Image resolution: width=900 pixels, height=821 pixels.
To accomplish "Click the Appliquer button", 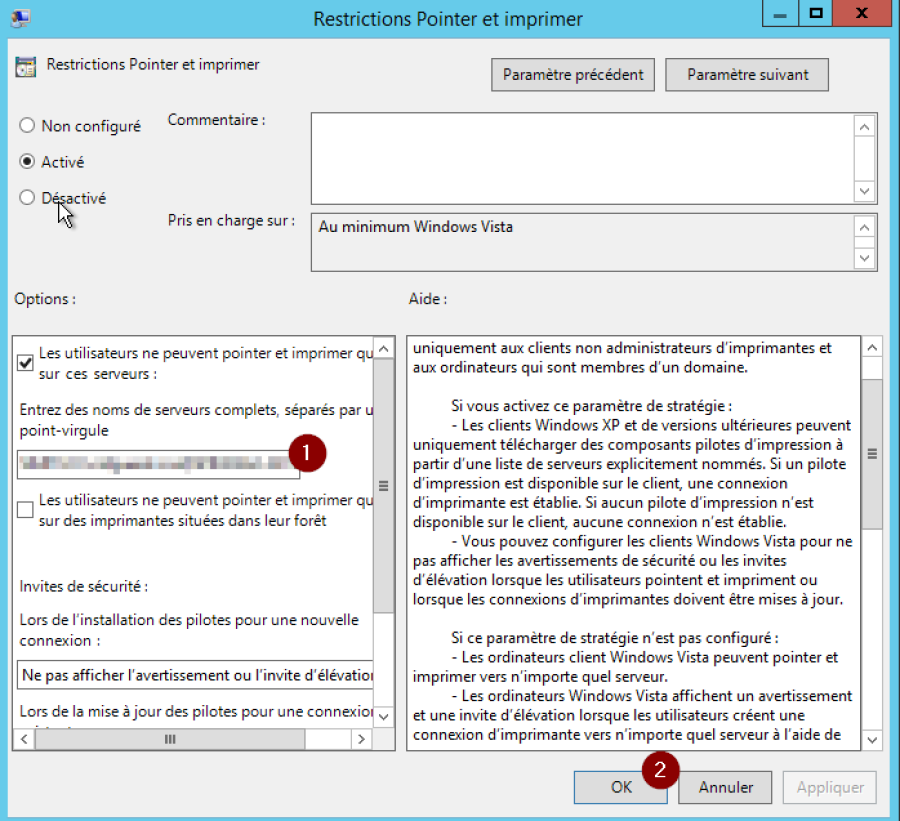I will click(x=830, y=787).
